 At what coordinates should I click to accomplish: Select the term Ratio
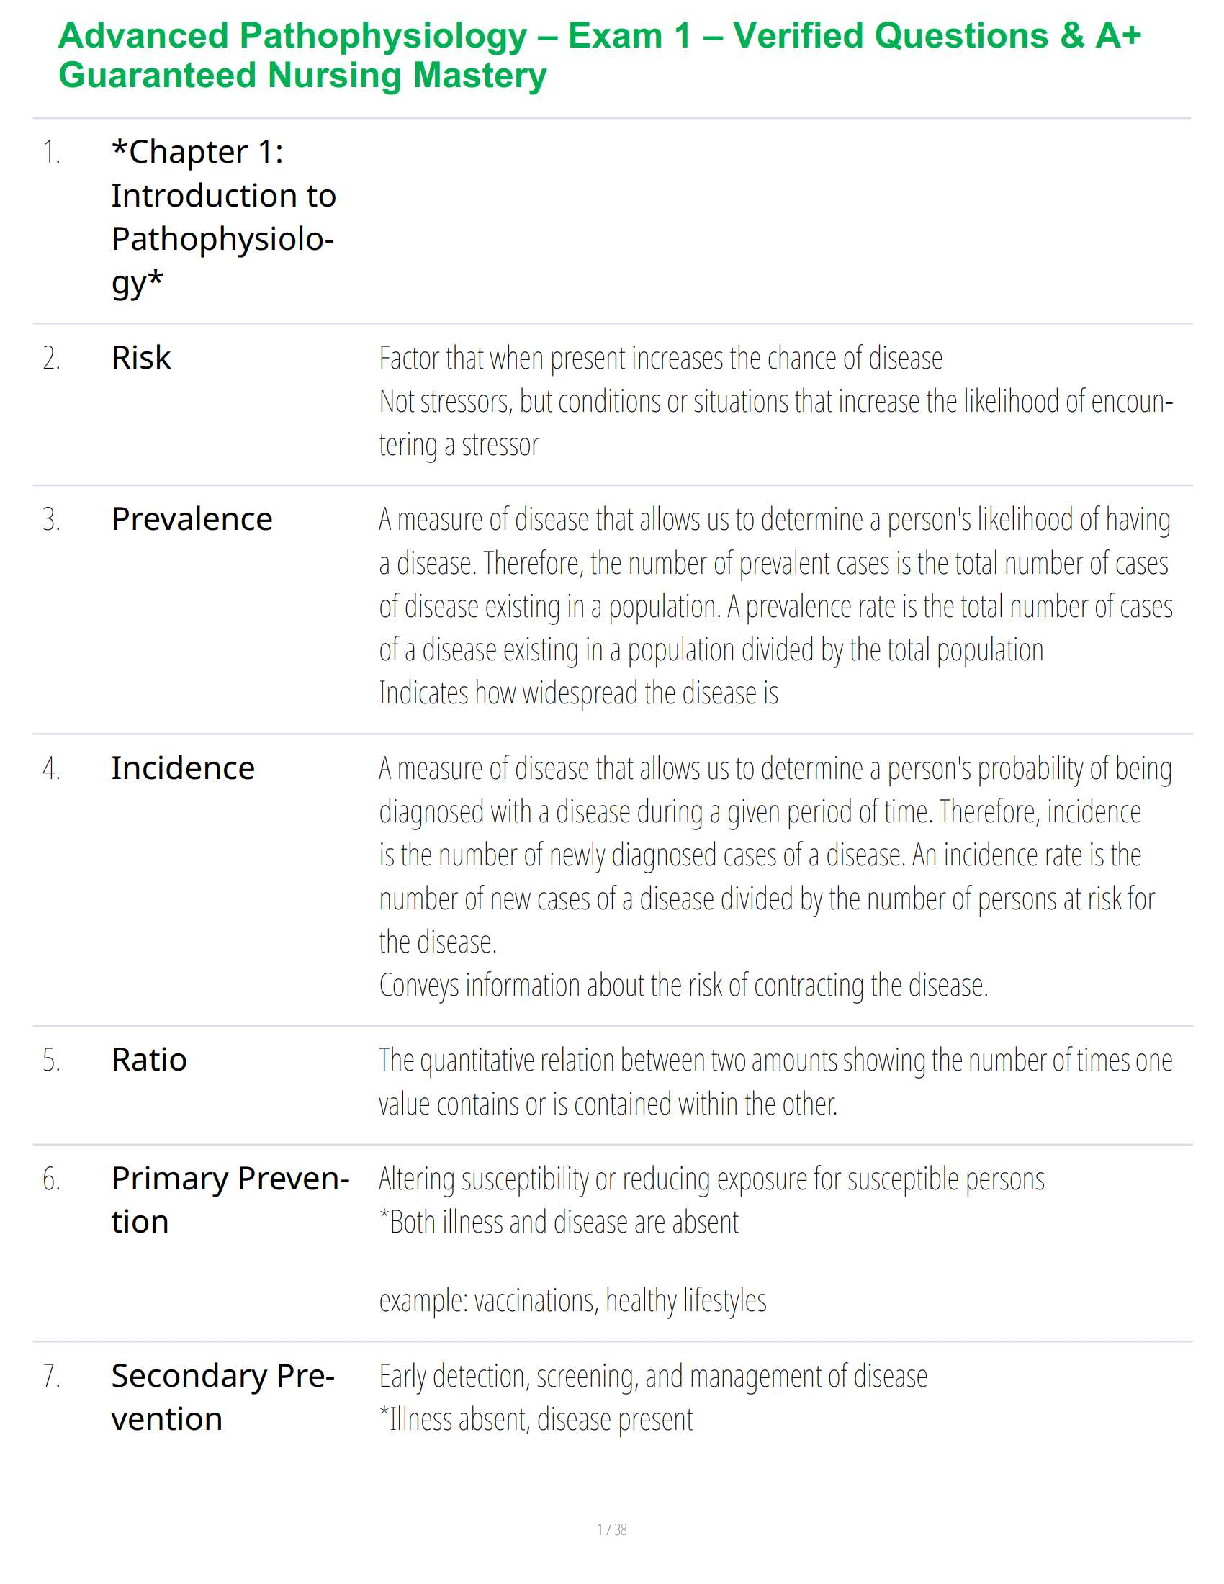tap(149, 1060)
